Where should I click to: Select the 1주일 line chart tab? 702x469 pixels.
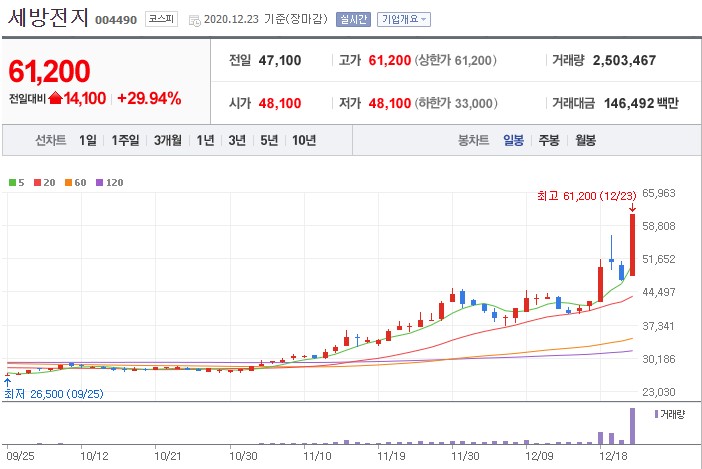click(125, 141)
